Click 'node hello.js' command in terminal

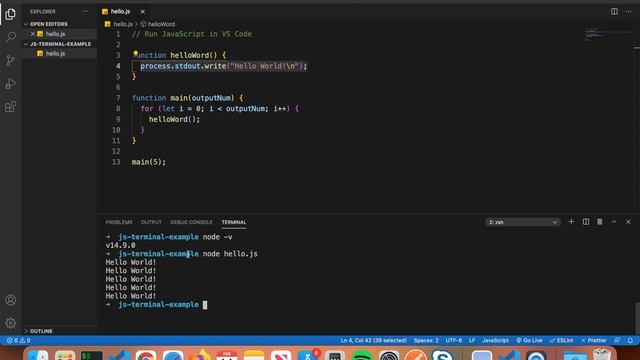click(230, 254)
